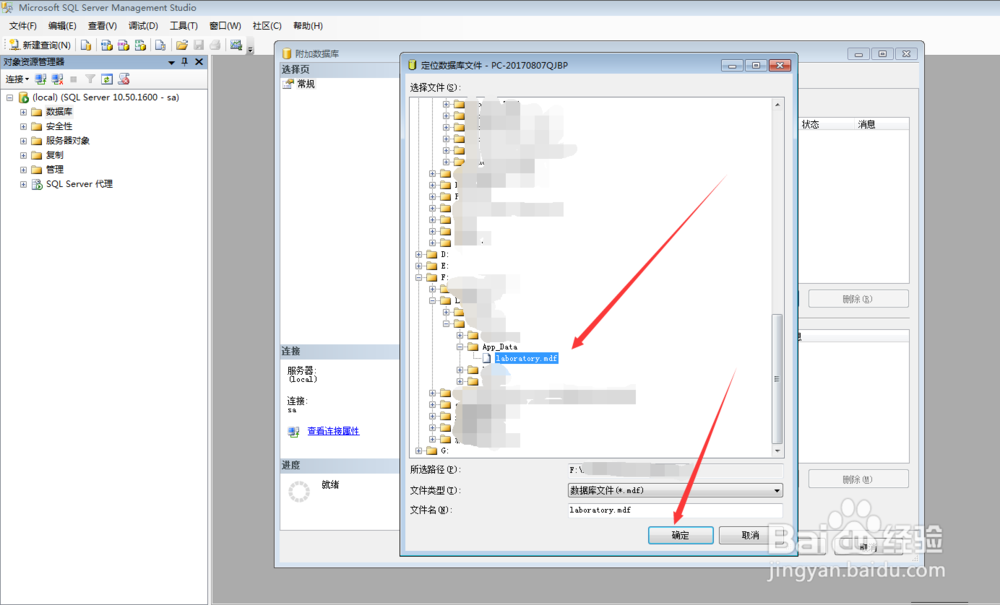
Task: Click the Activity Monitor toolbar icon
Action: (x=237, y=45)
